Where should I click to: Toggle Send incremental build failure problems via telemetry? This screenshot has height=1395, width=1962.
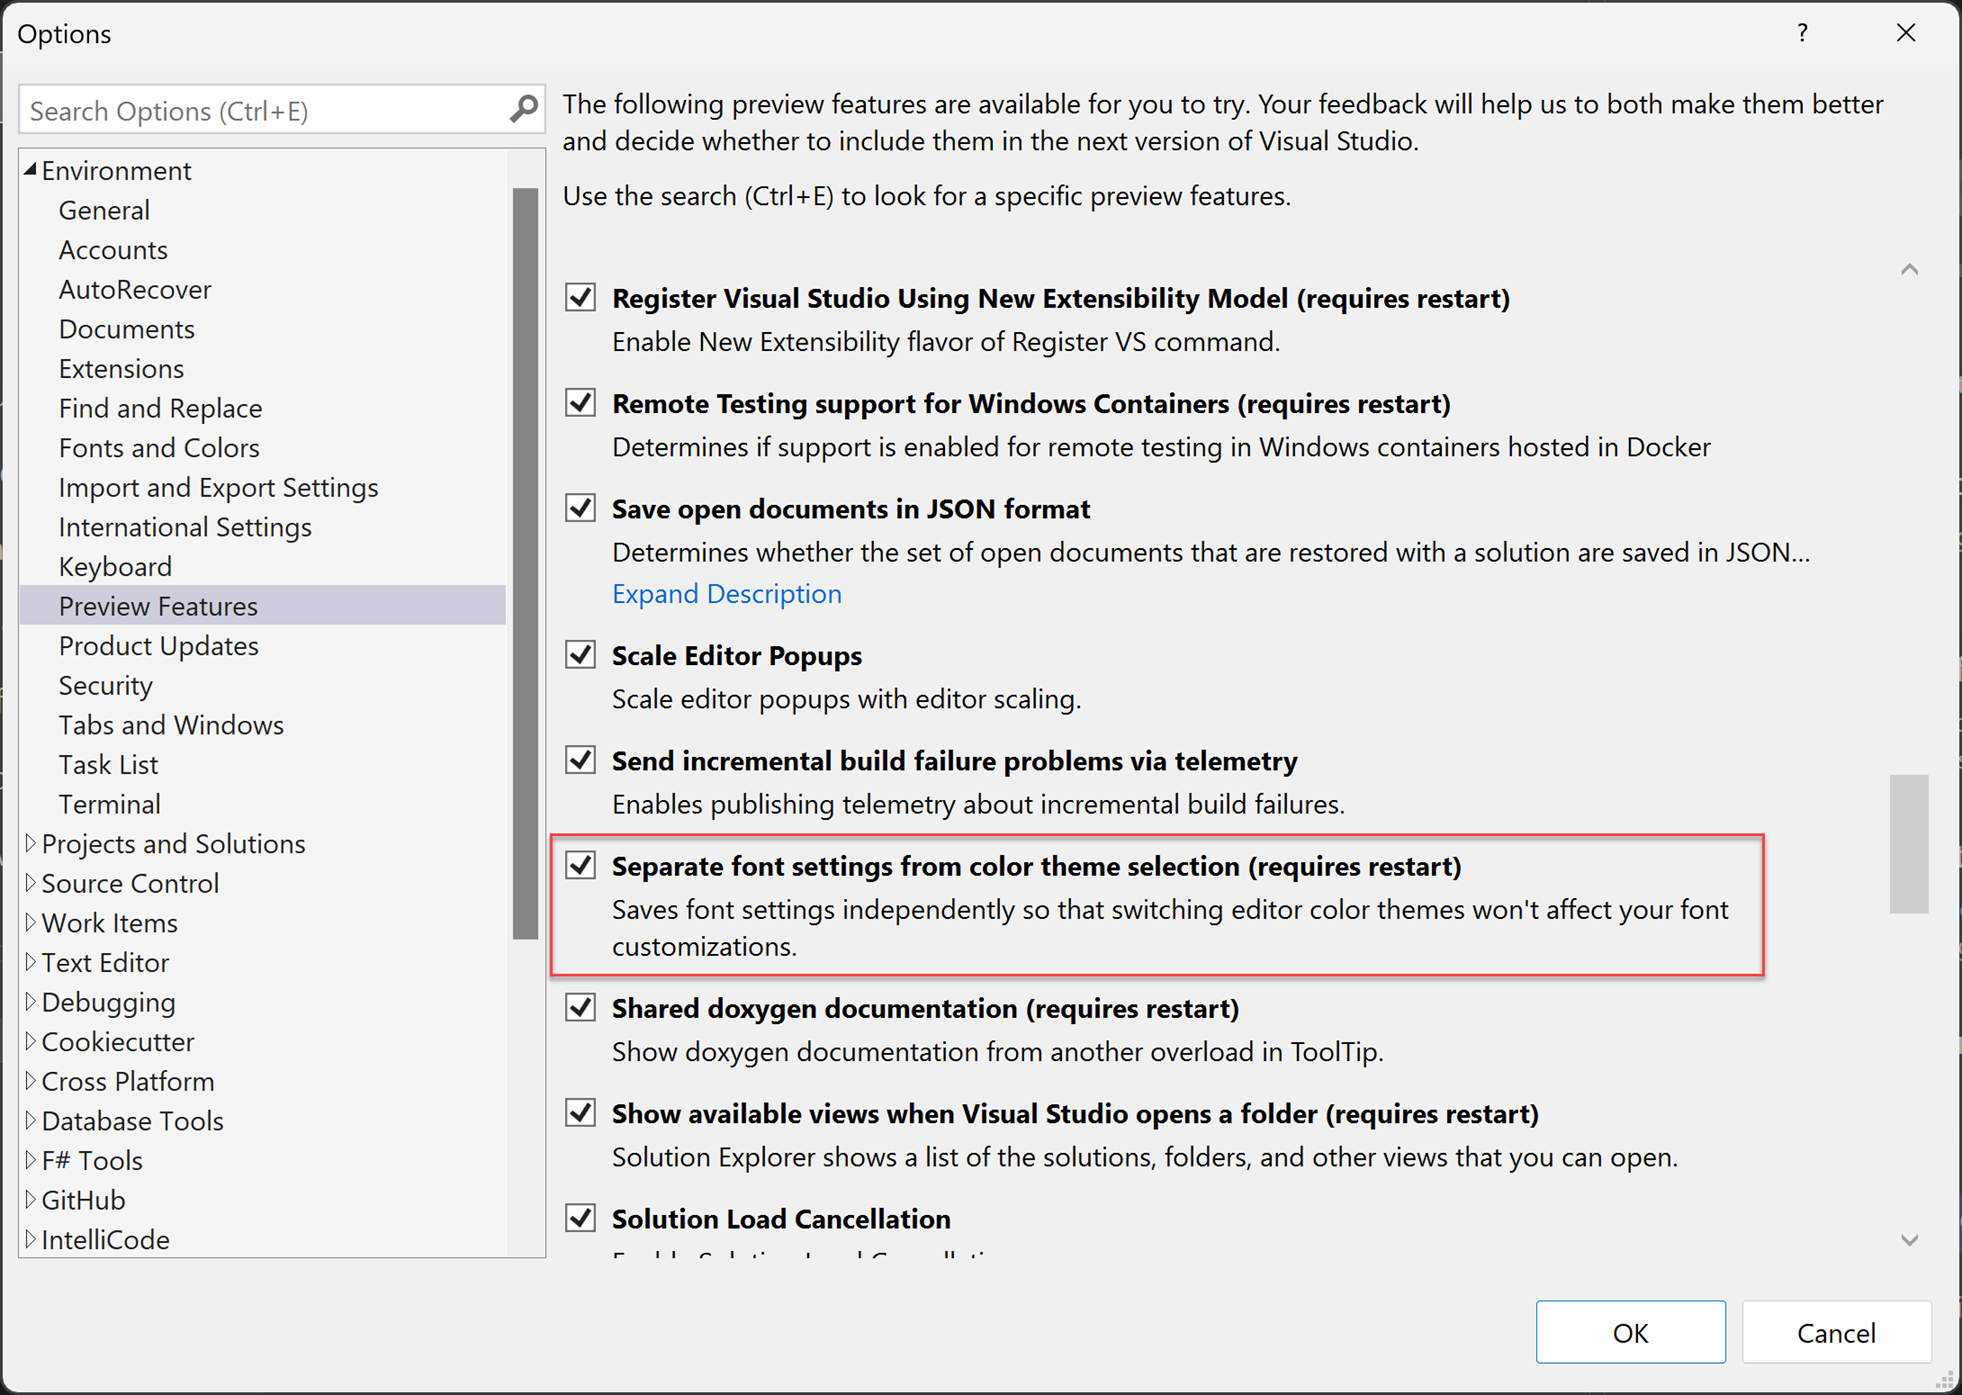586,761
